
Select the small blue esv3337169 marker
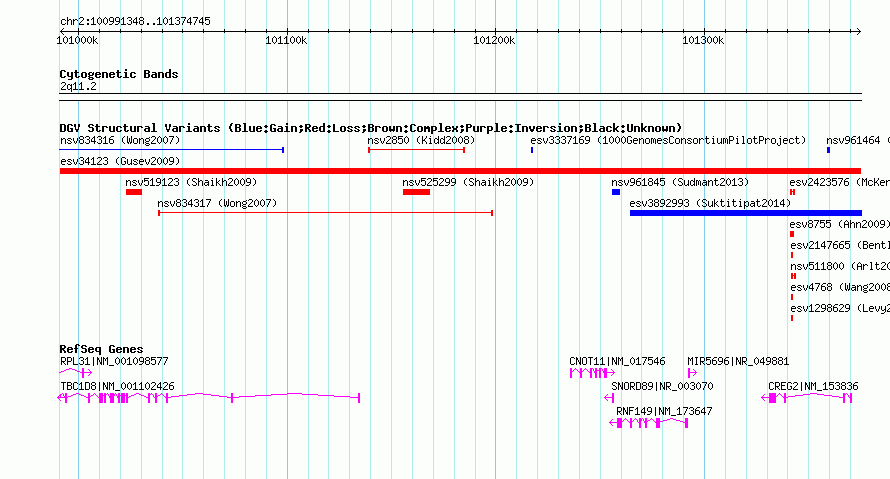532,150
